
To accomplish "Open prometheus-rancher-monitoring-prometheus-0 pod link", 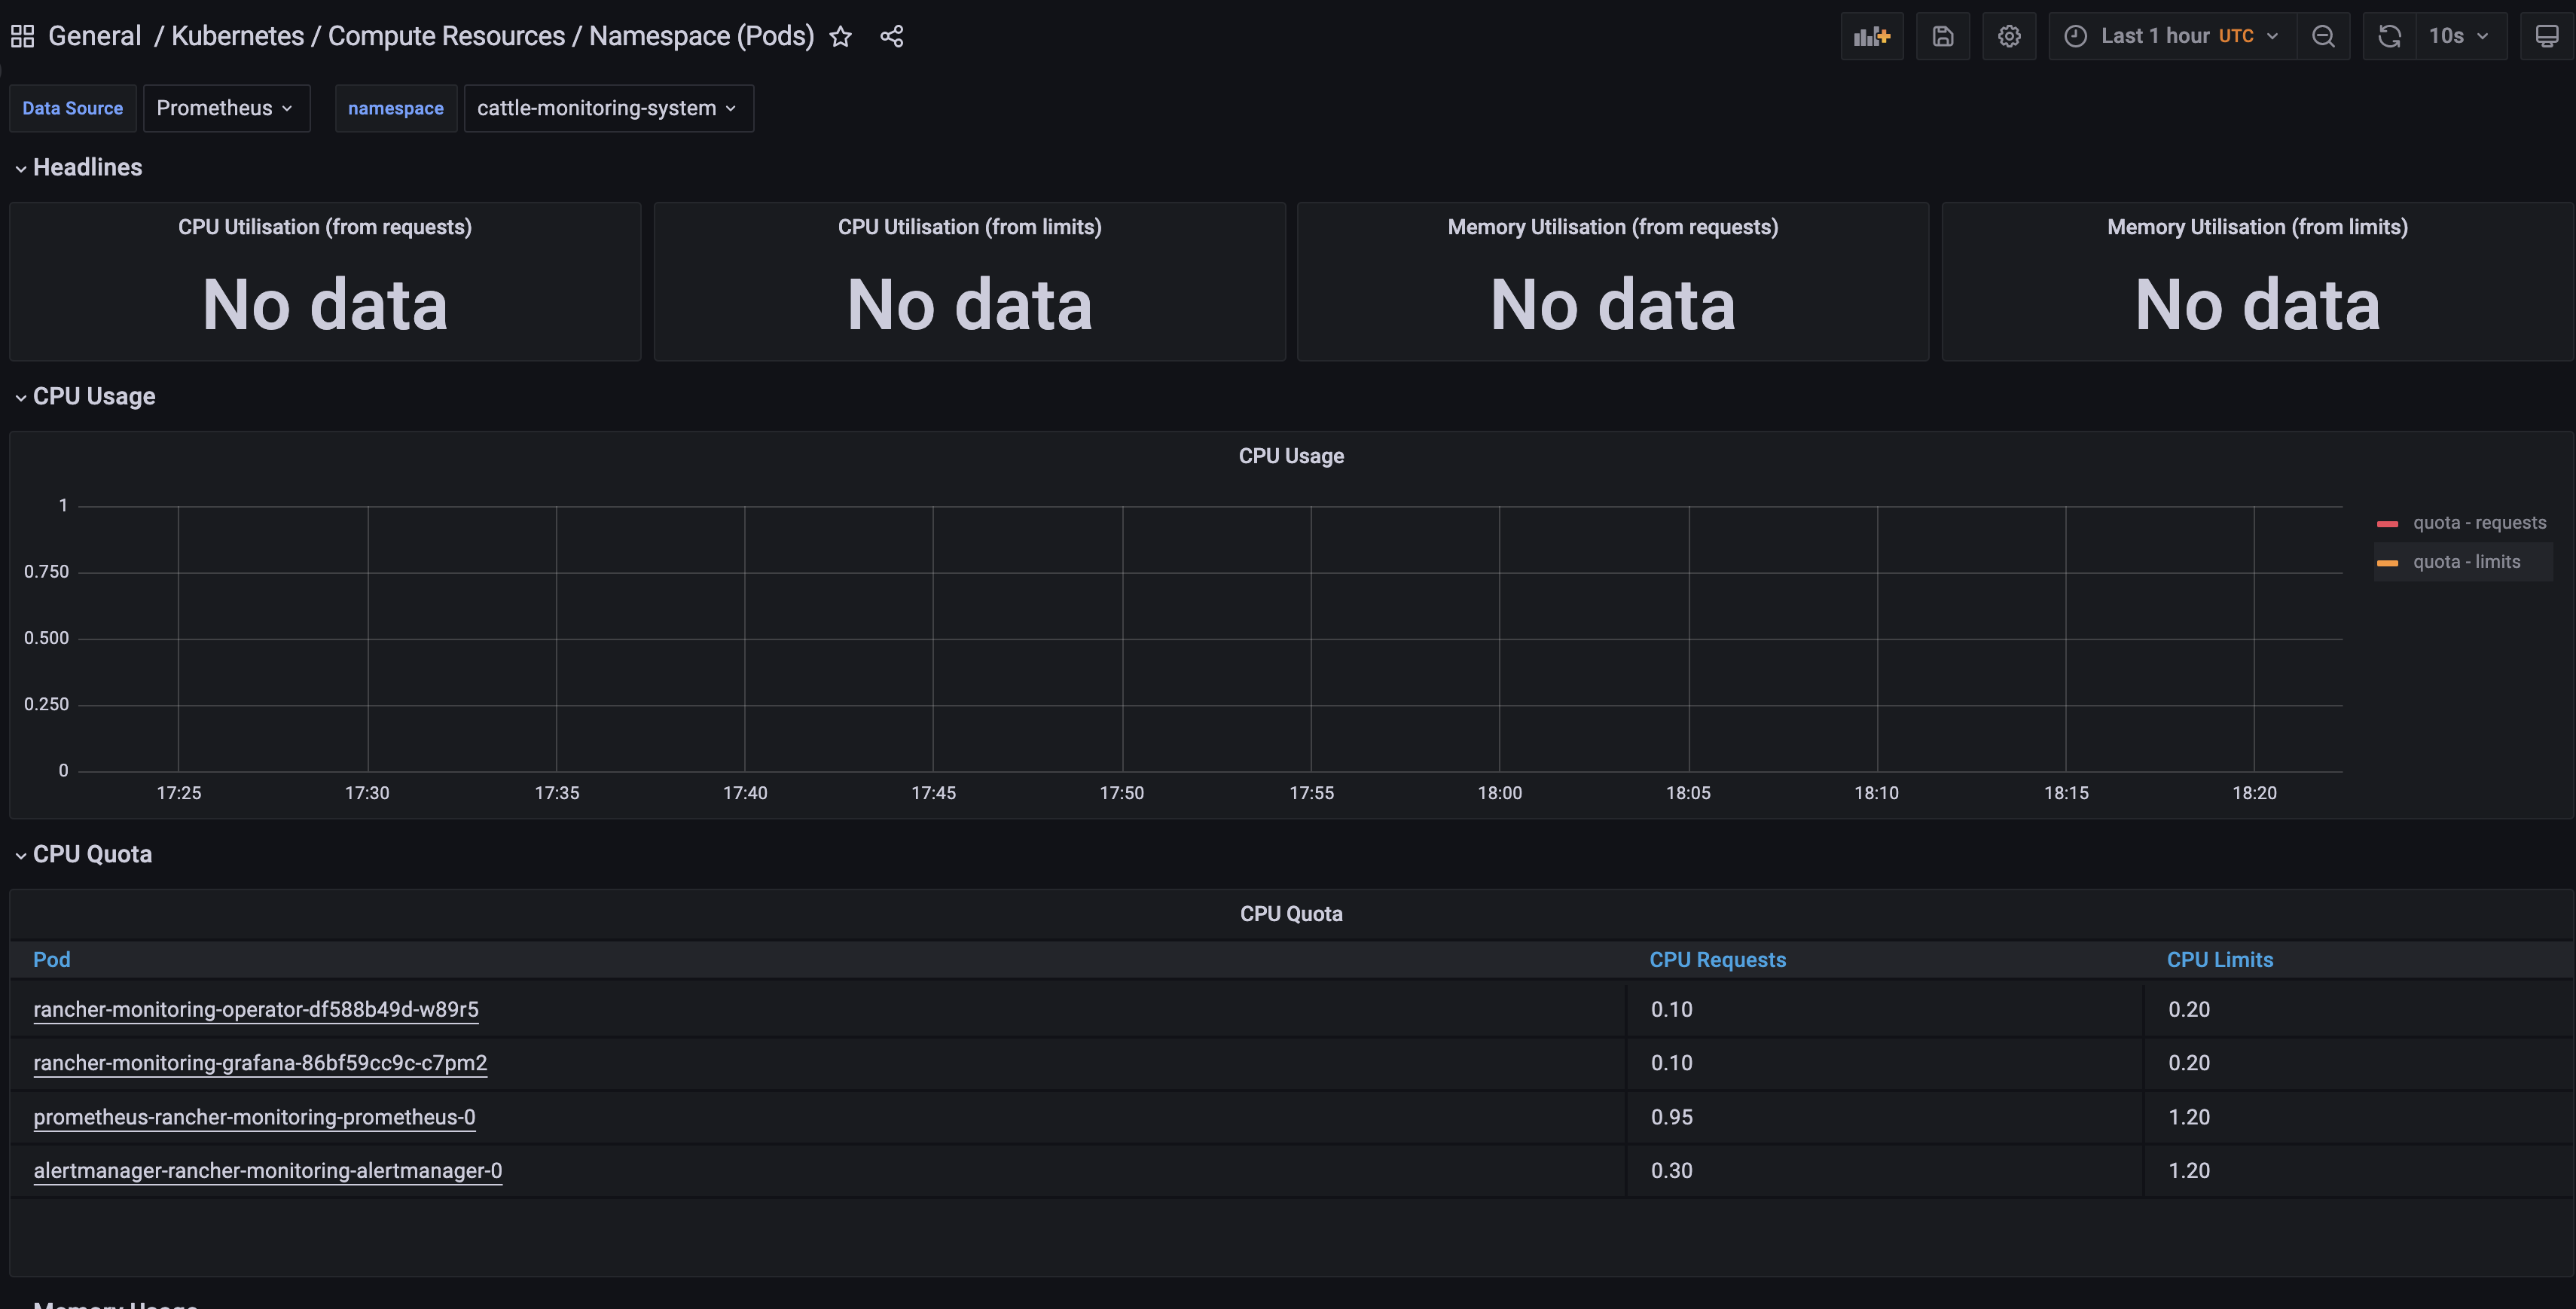I will 254,1117.
